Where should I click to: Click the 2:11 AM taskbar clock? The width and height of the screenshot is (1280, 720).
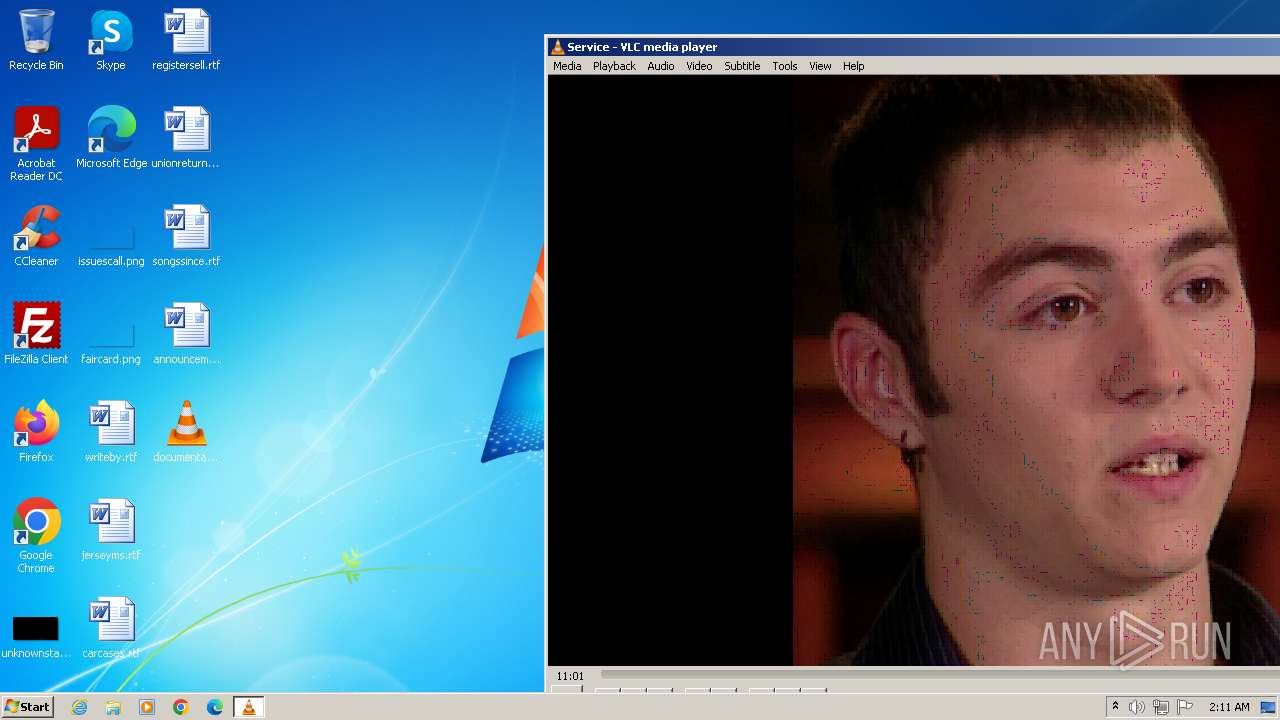click(1229, 707)
